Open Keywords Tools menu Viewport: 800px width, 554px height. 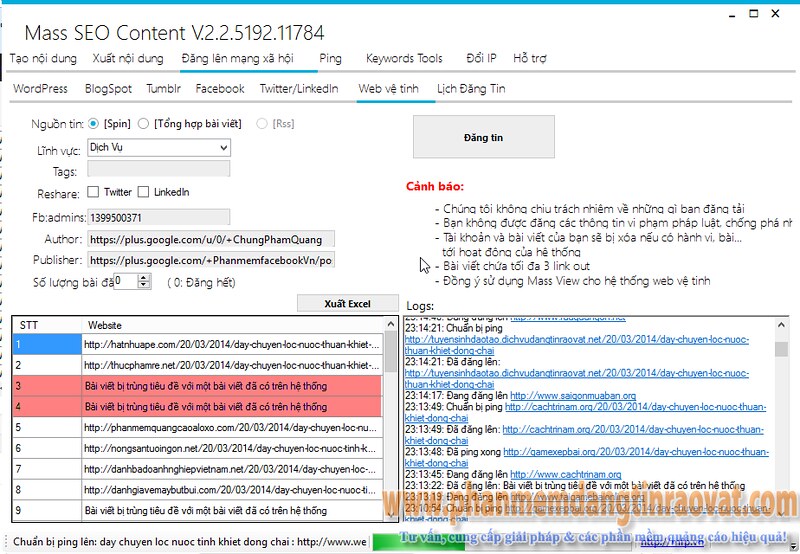[x=404, y=59]
